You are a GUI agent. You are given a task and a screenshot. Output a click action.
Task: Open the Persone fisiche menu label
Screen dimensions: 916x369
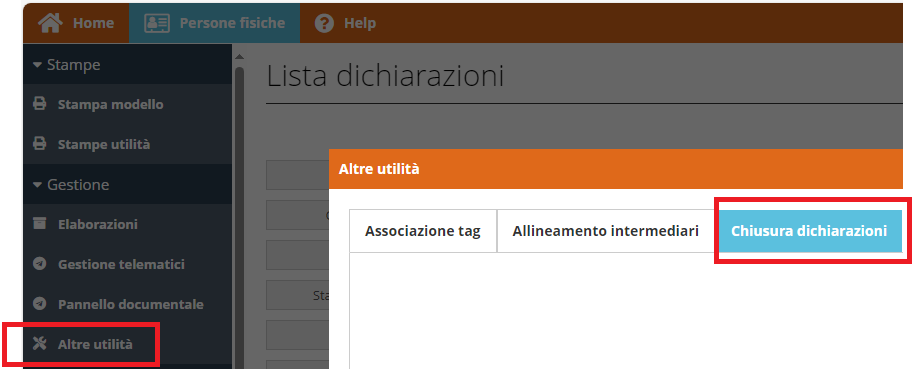[x=233, y=23]
